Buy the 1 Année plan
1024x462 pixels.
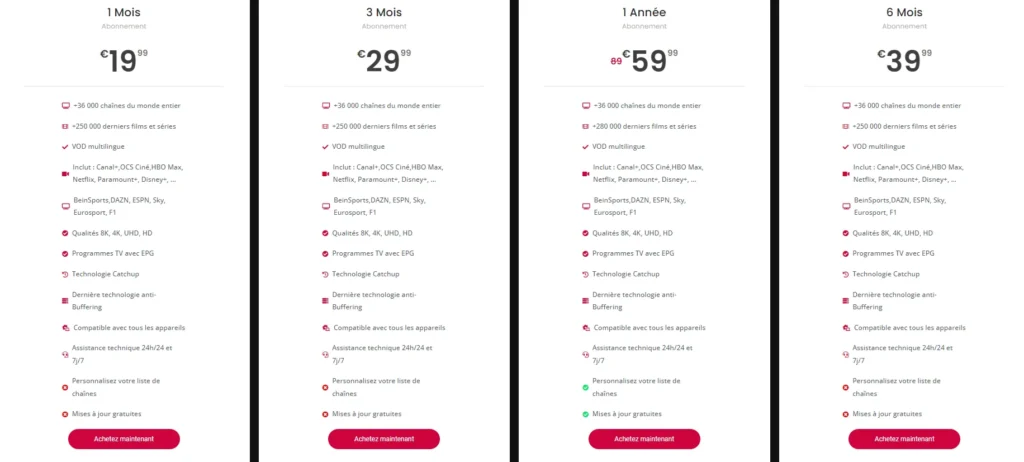point(644,438)
